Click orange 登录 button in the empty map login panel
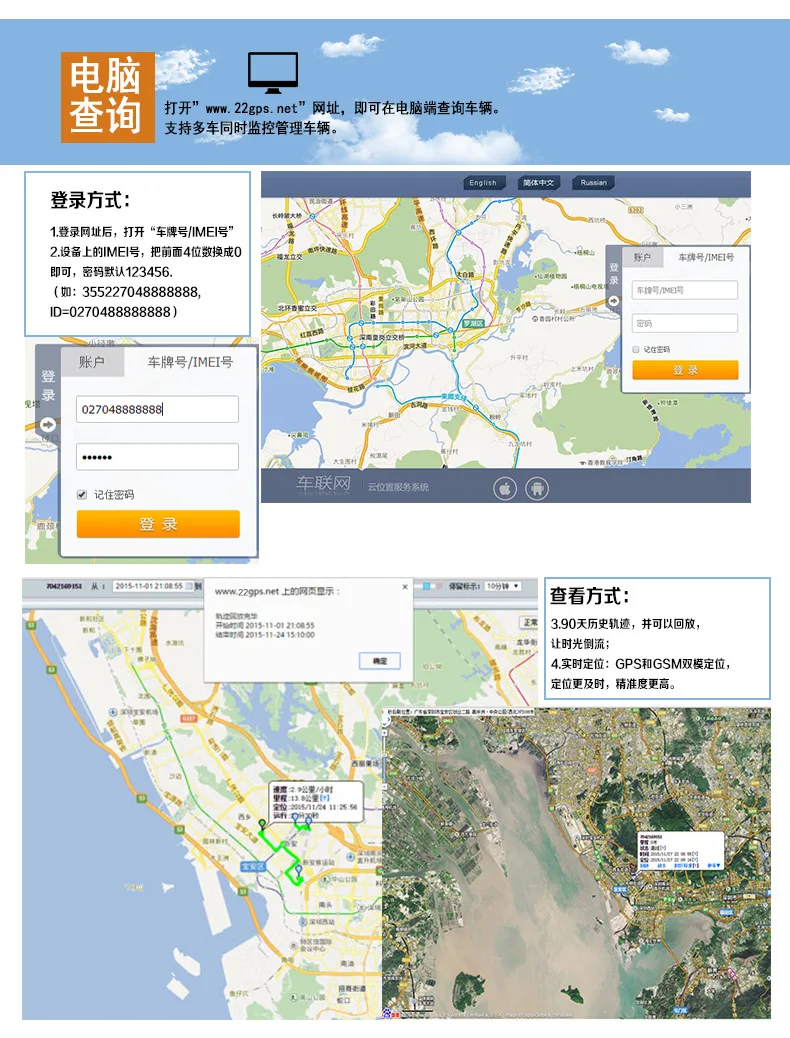Screen dimensions: 790x1038 click(x=685, y=370)
